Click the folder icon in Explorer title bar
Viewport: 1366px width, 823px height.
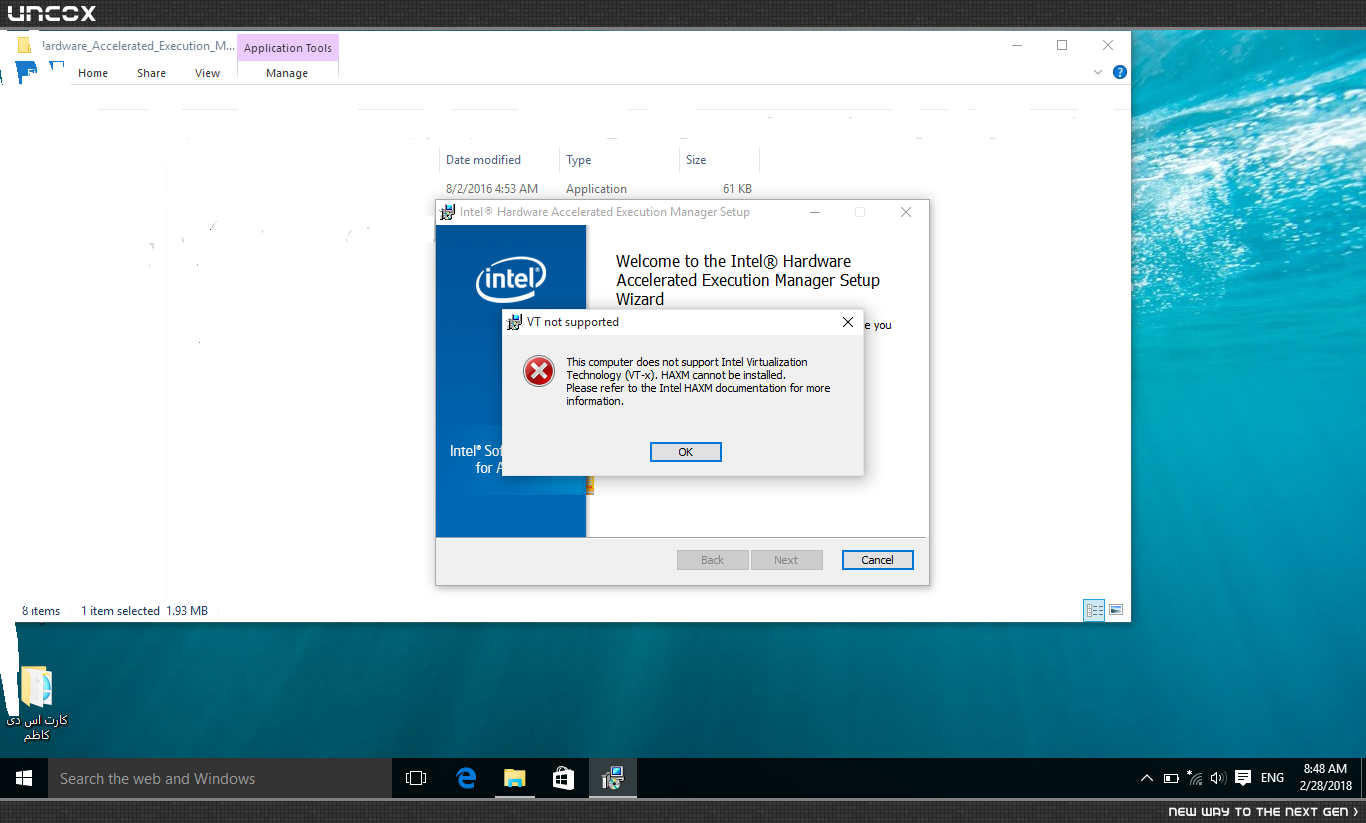[x=24, y=46]
